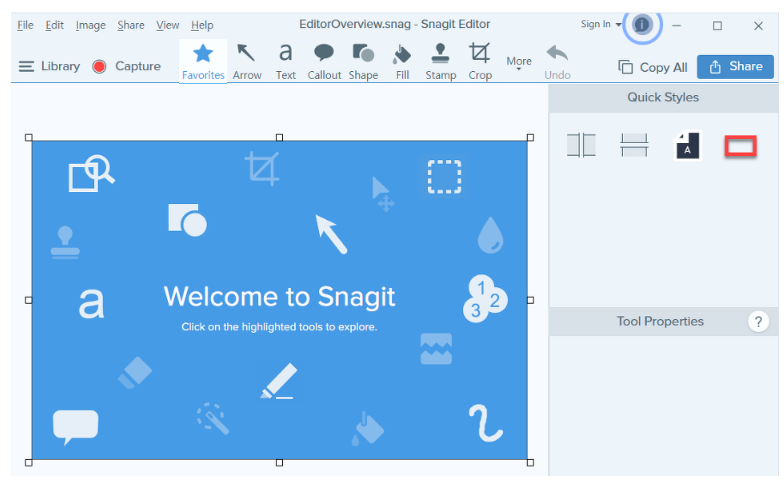This screenshot has width=784, height=486.
Task: Click the paint bucket icon on canvas
Action: pos(368,428)
